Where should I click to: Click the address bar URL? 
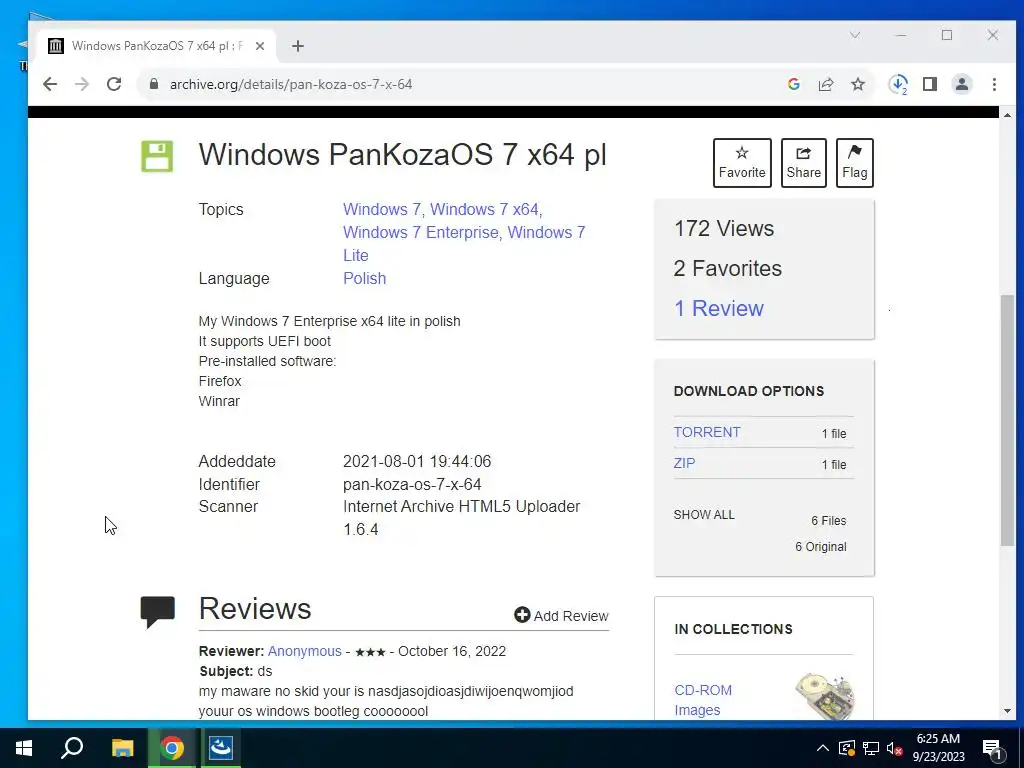tap(291, 84)
